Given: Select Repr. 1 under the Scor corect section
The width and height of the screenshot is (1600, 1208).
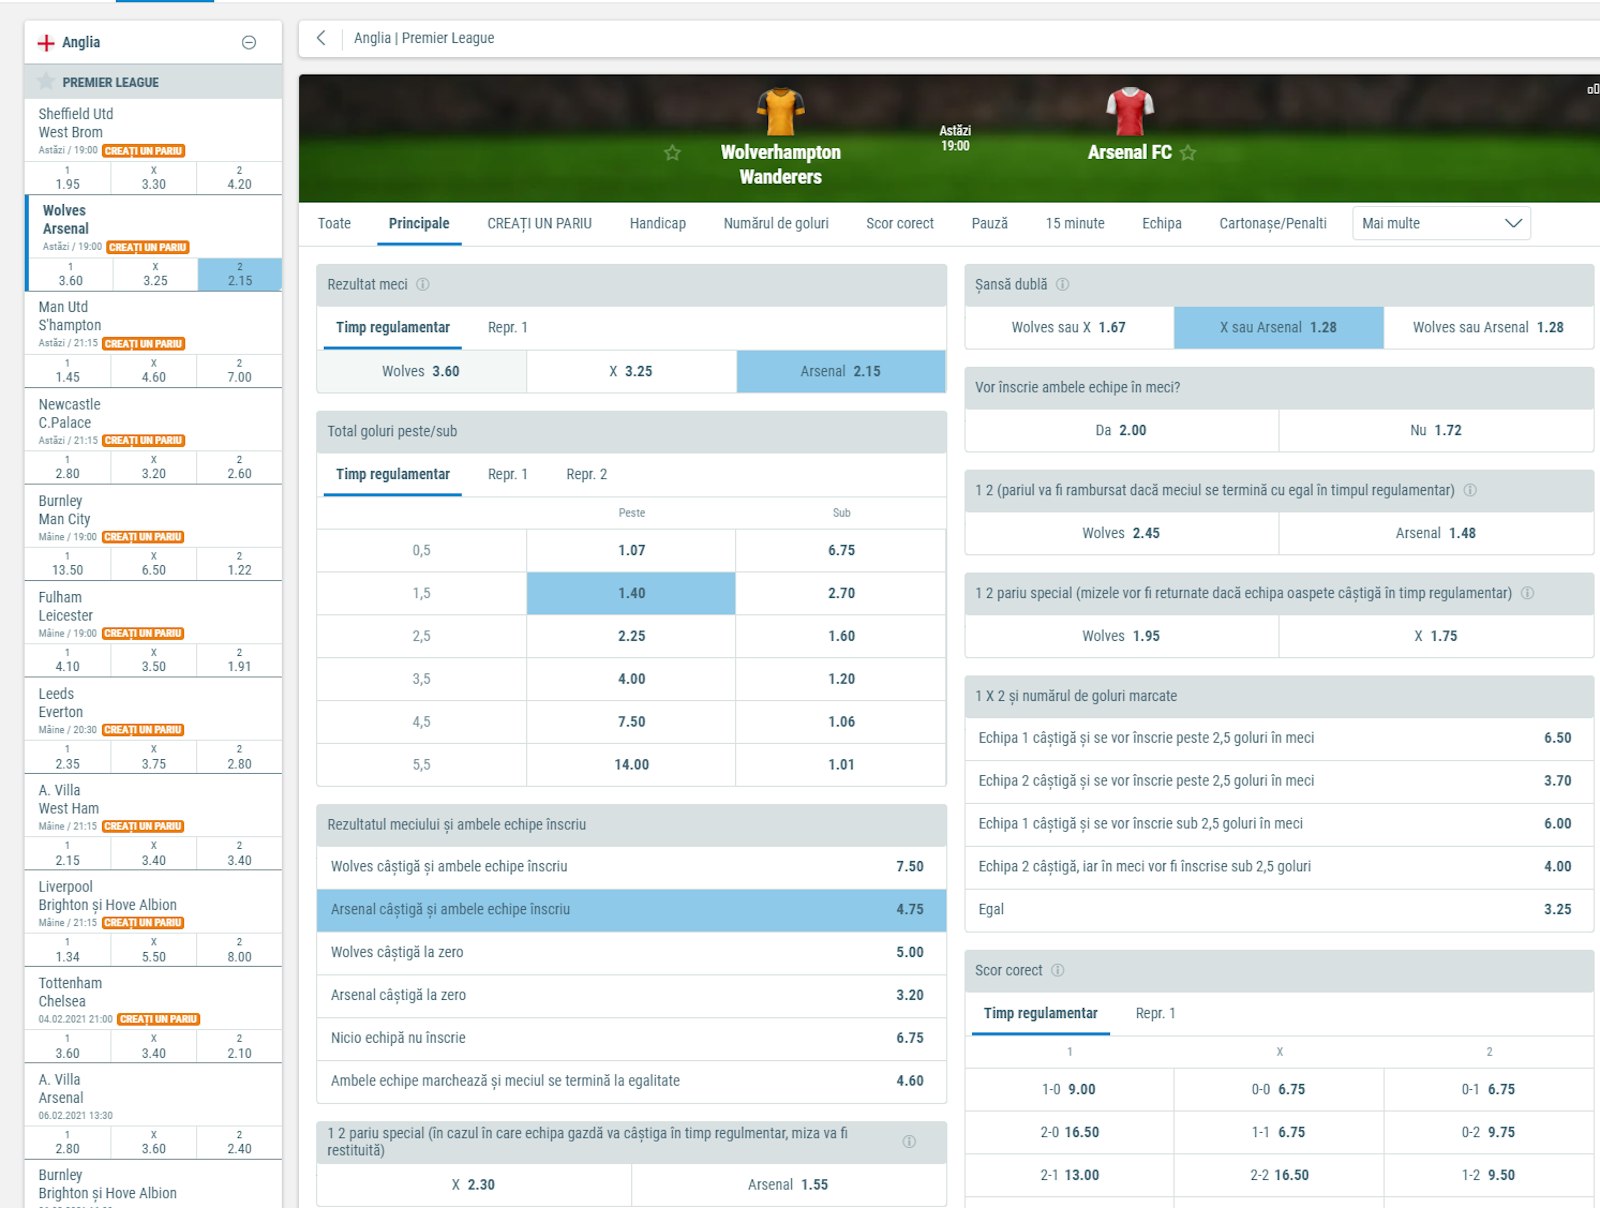Looking at the screenshot, I should (x=1157, y=1013).
